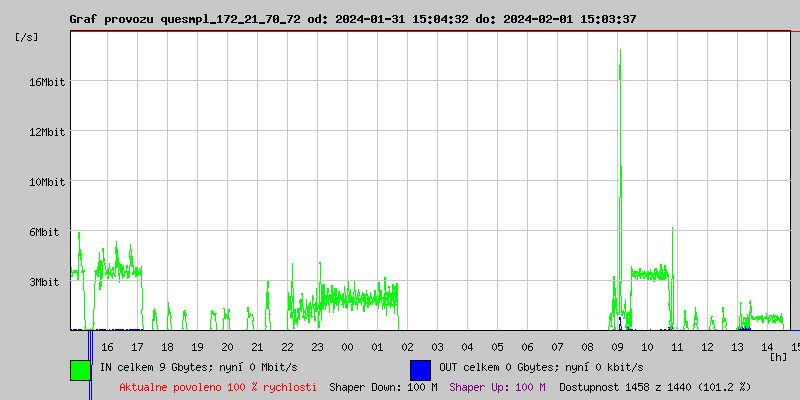This screenshot has height=400, width=800.
Task: Select hour 17 on the time axis
Action: [137, 347]
